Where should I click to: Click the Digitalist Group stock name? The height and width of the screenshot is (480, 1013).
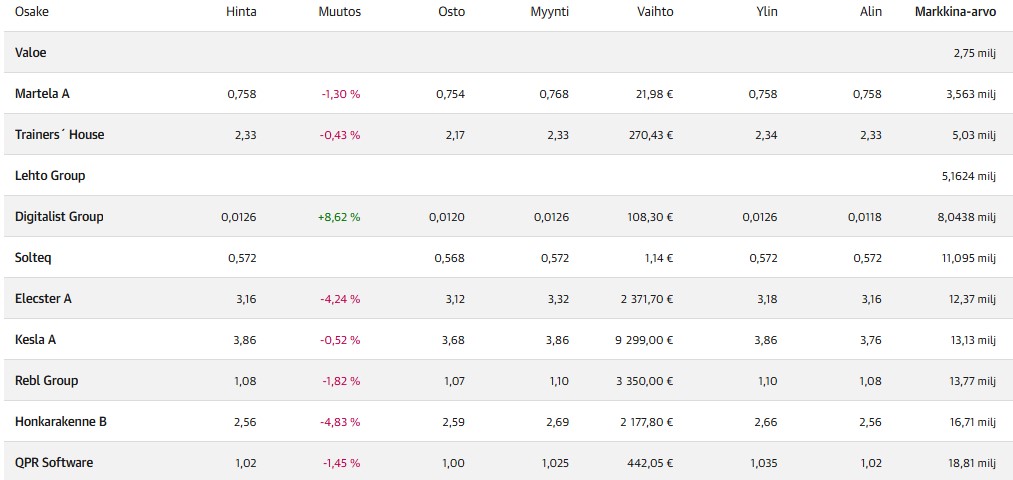pyautogui.click(x=59, y=217)
